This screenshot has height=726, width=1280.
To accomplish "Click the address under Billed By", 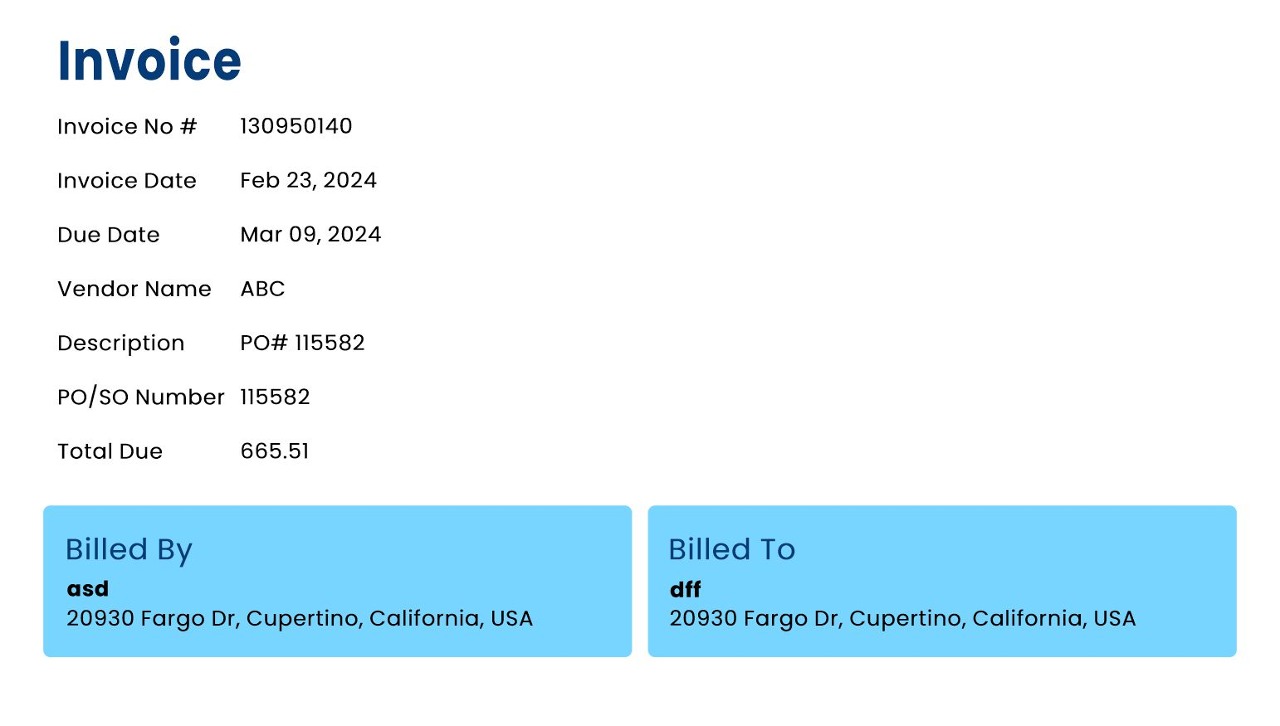I will (299, 619).
